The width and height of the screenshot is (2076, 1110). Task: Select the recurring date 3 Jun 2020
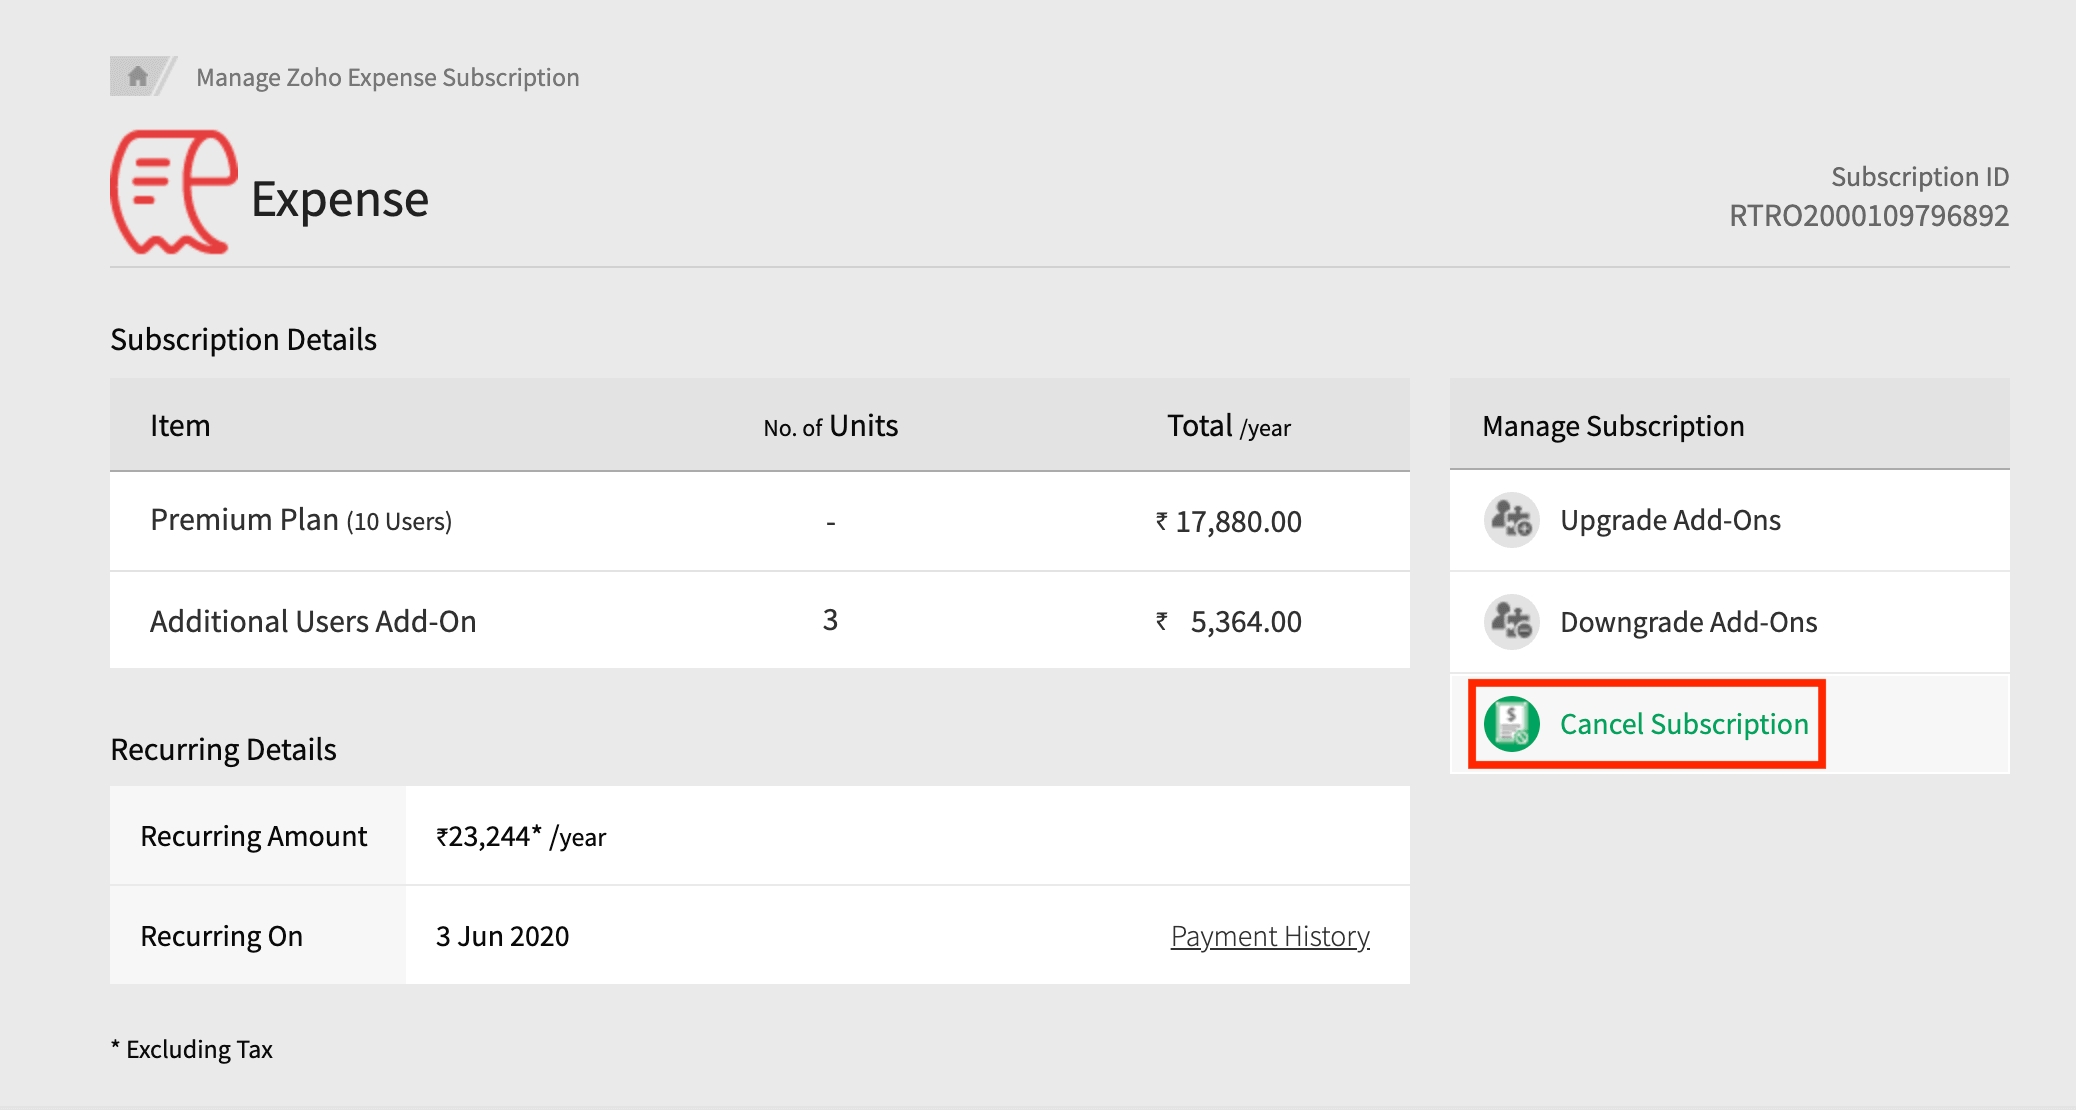point(502,936)
